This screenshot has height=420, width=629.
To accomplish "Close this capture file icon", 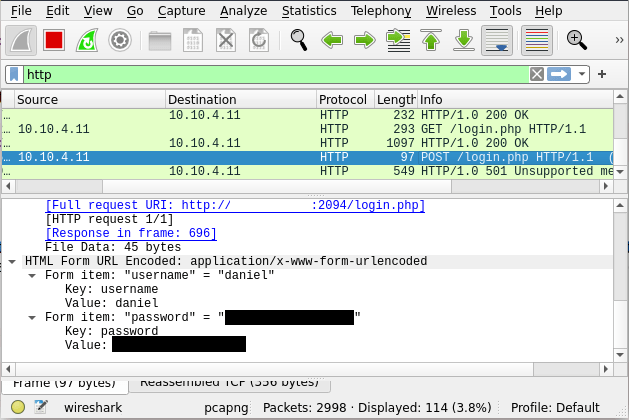I will (x=226, y=40).
